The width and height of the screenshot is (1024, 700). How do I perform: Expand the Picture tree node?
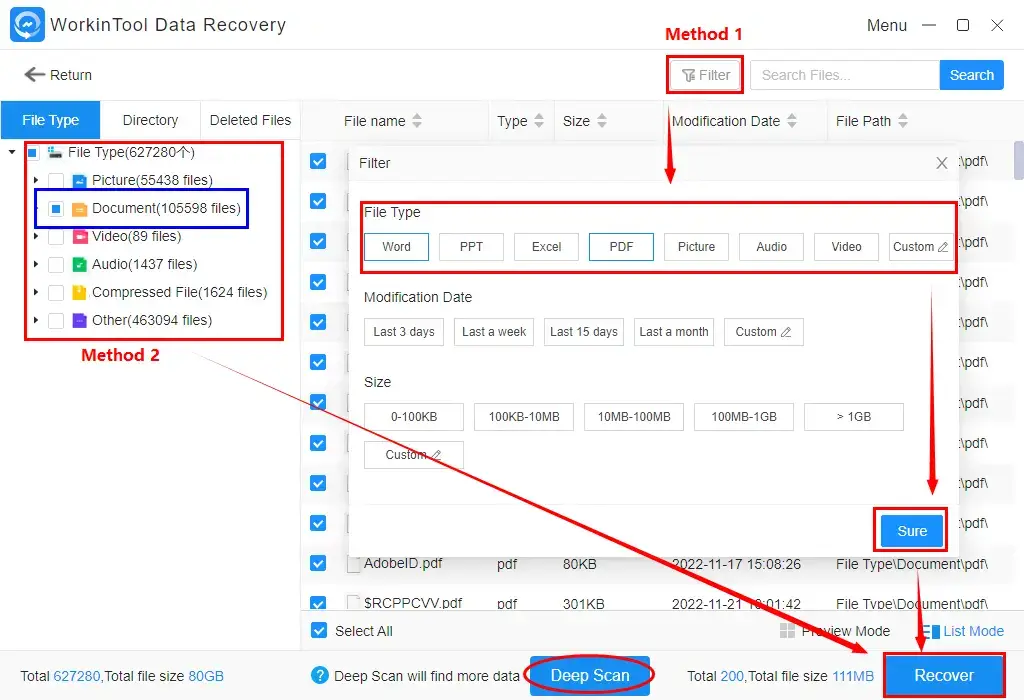36,180
